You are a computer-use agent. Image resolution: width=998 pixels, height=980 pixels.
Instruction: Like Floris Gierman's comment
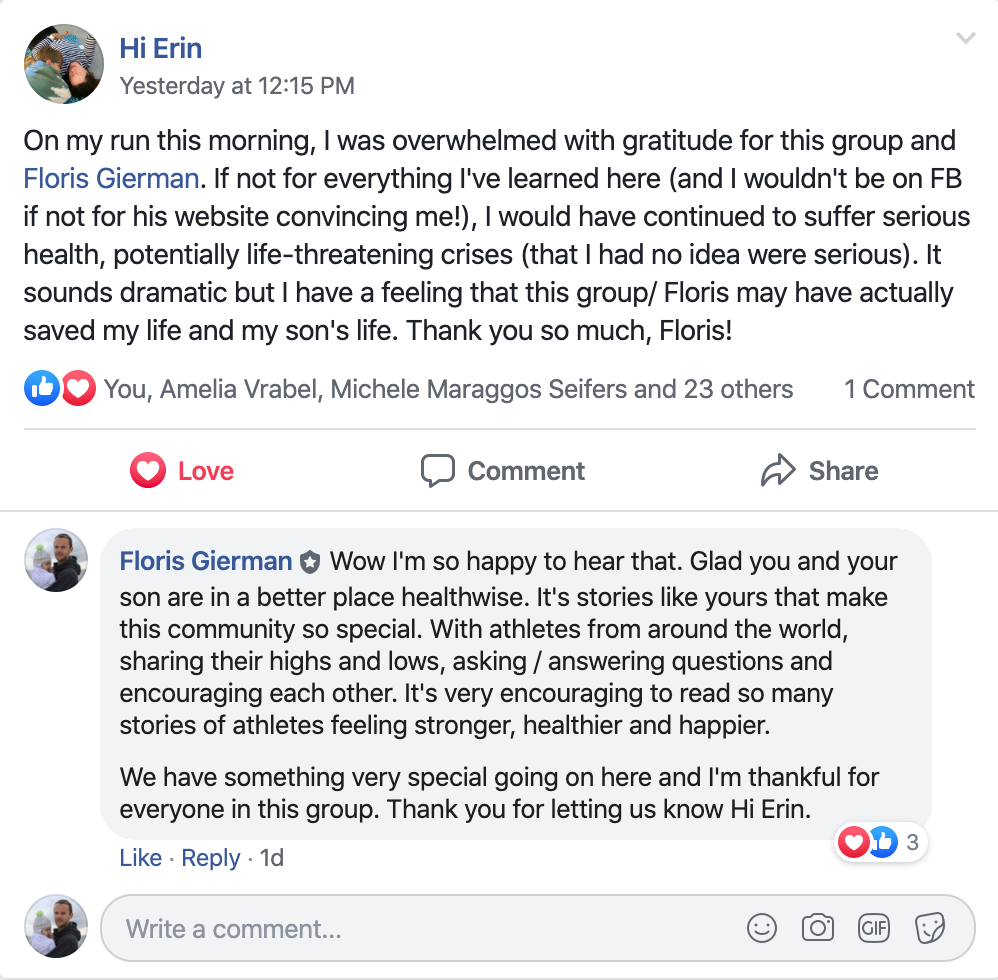(140, 858)
